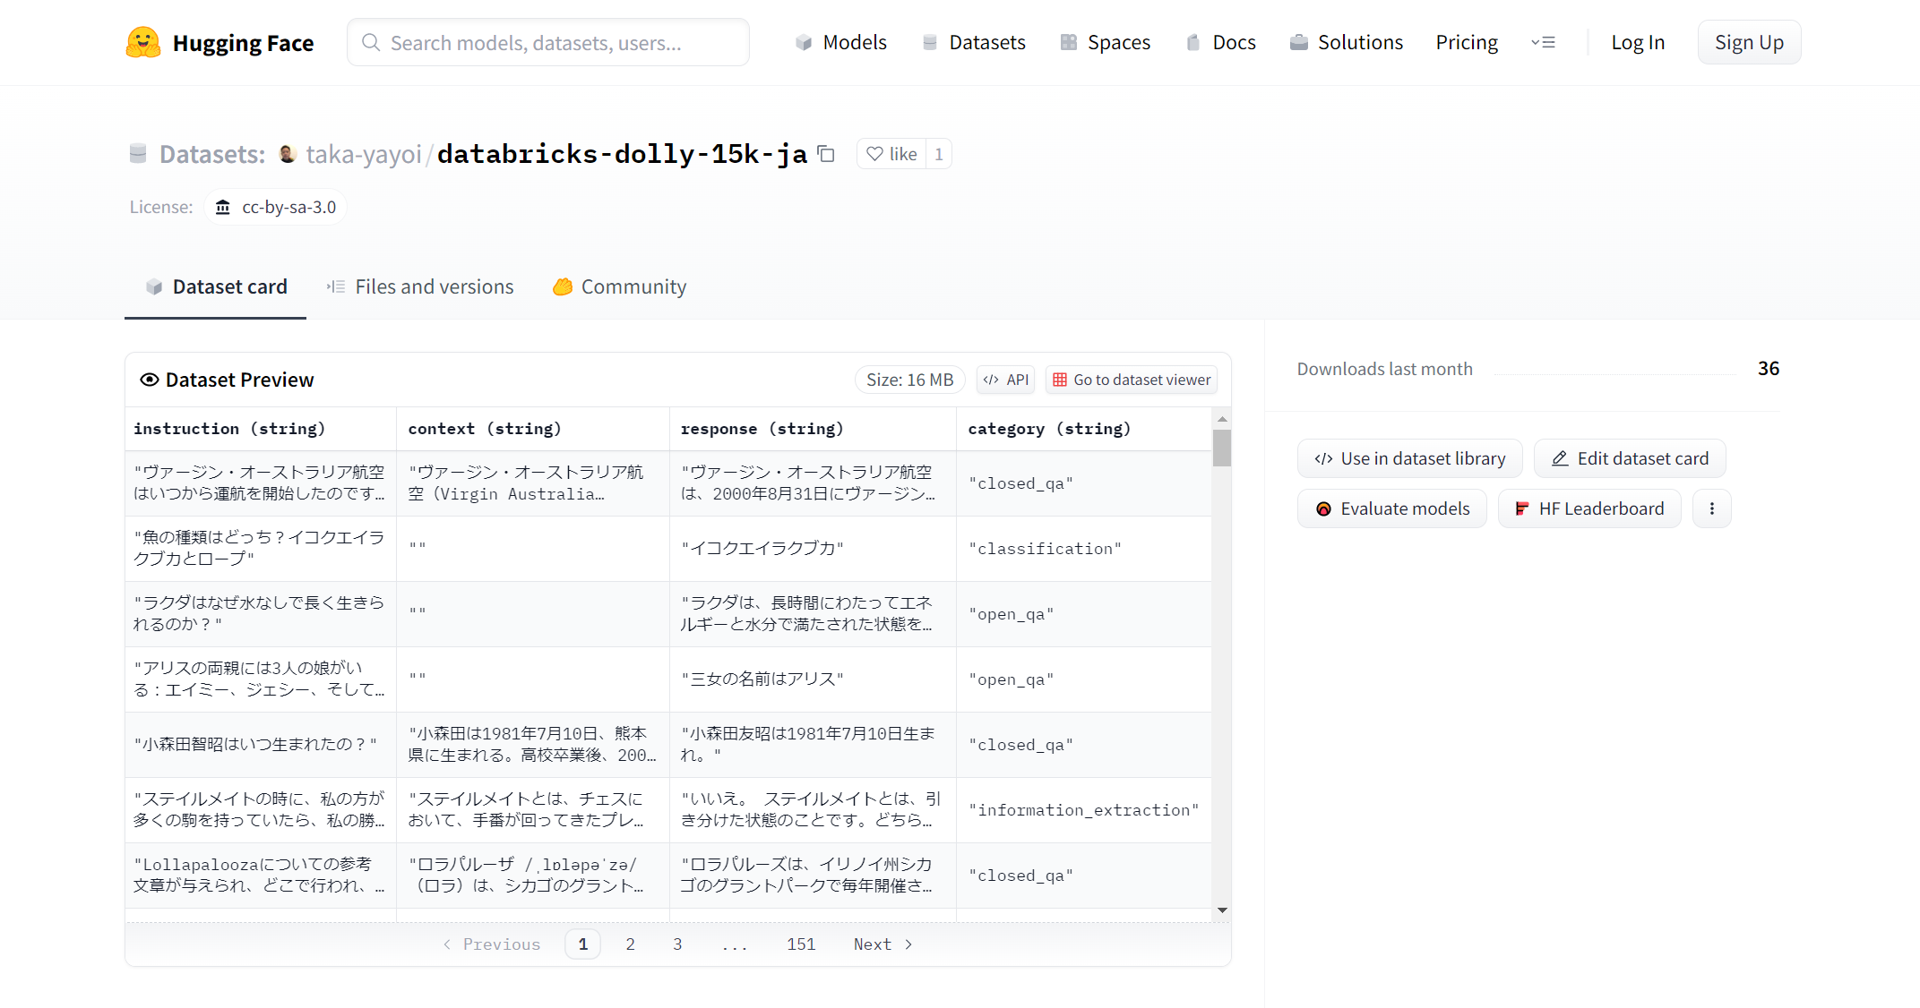Go to page 2 of preview

[630, 944]
